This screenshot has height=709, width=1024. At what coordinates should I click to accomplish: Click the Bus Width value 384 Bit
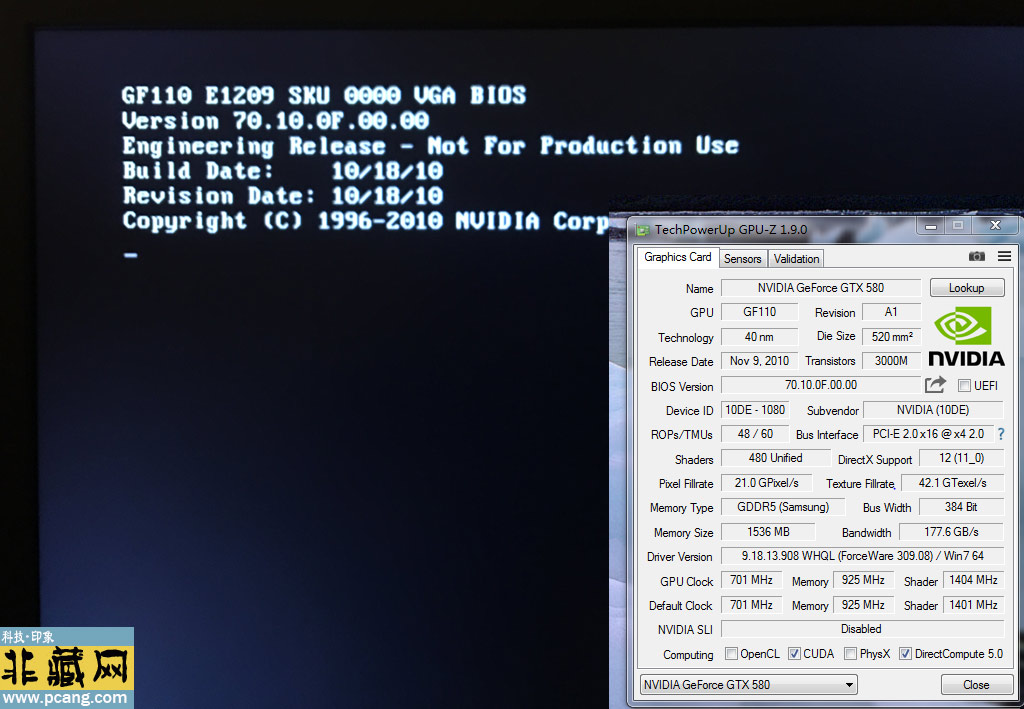961,507
